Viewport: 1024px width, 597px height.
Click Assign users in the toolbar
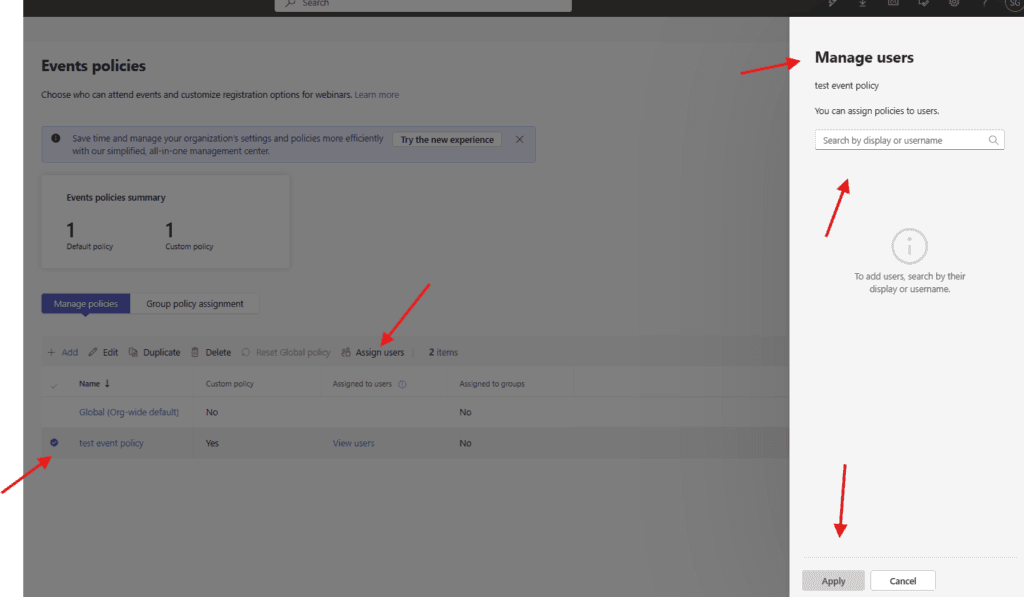[x=373, y=352]
